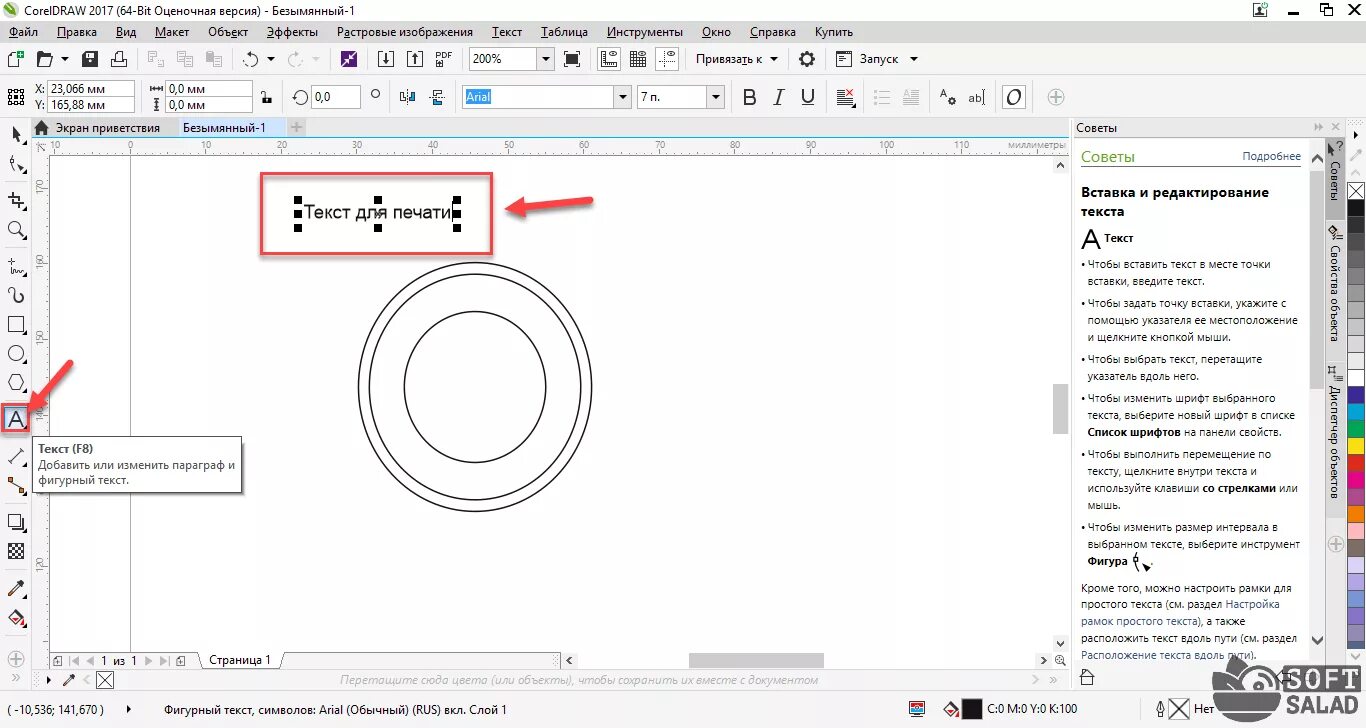Expand the Undo history arrow
Viewport: 1366px width, 728px height.
[x=271, y=59]
